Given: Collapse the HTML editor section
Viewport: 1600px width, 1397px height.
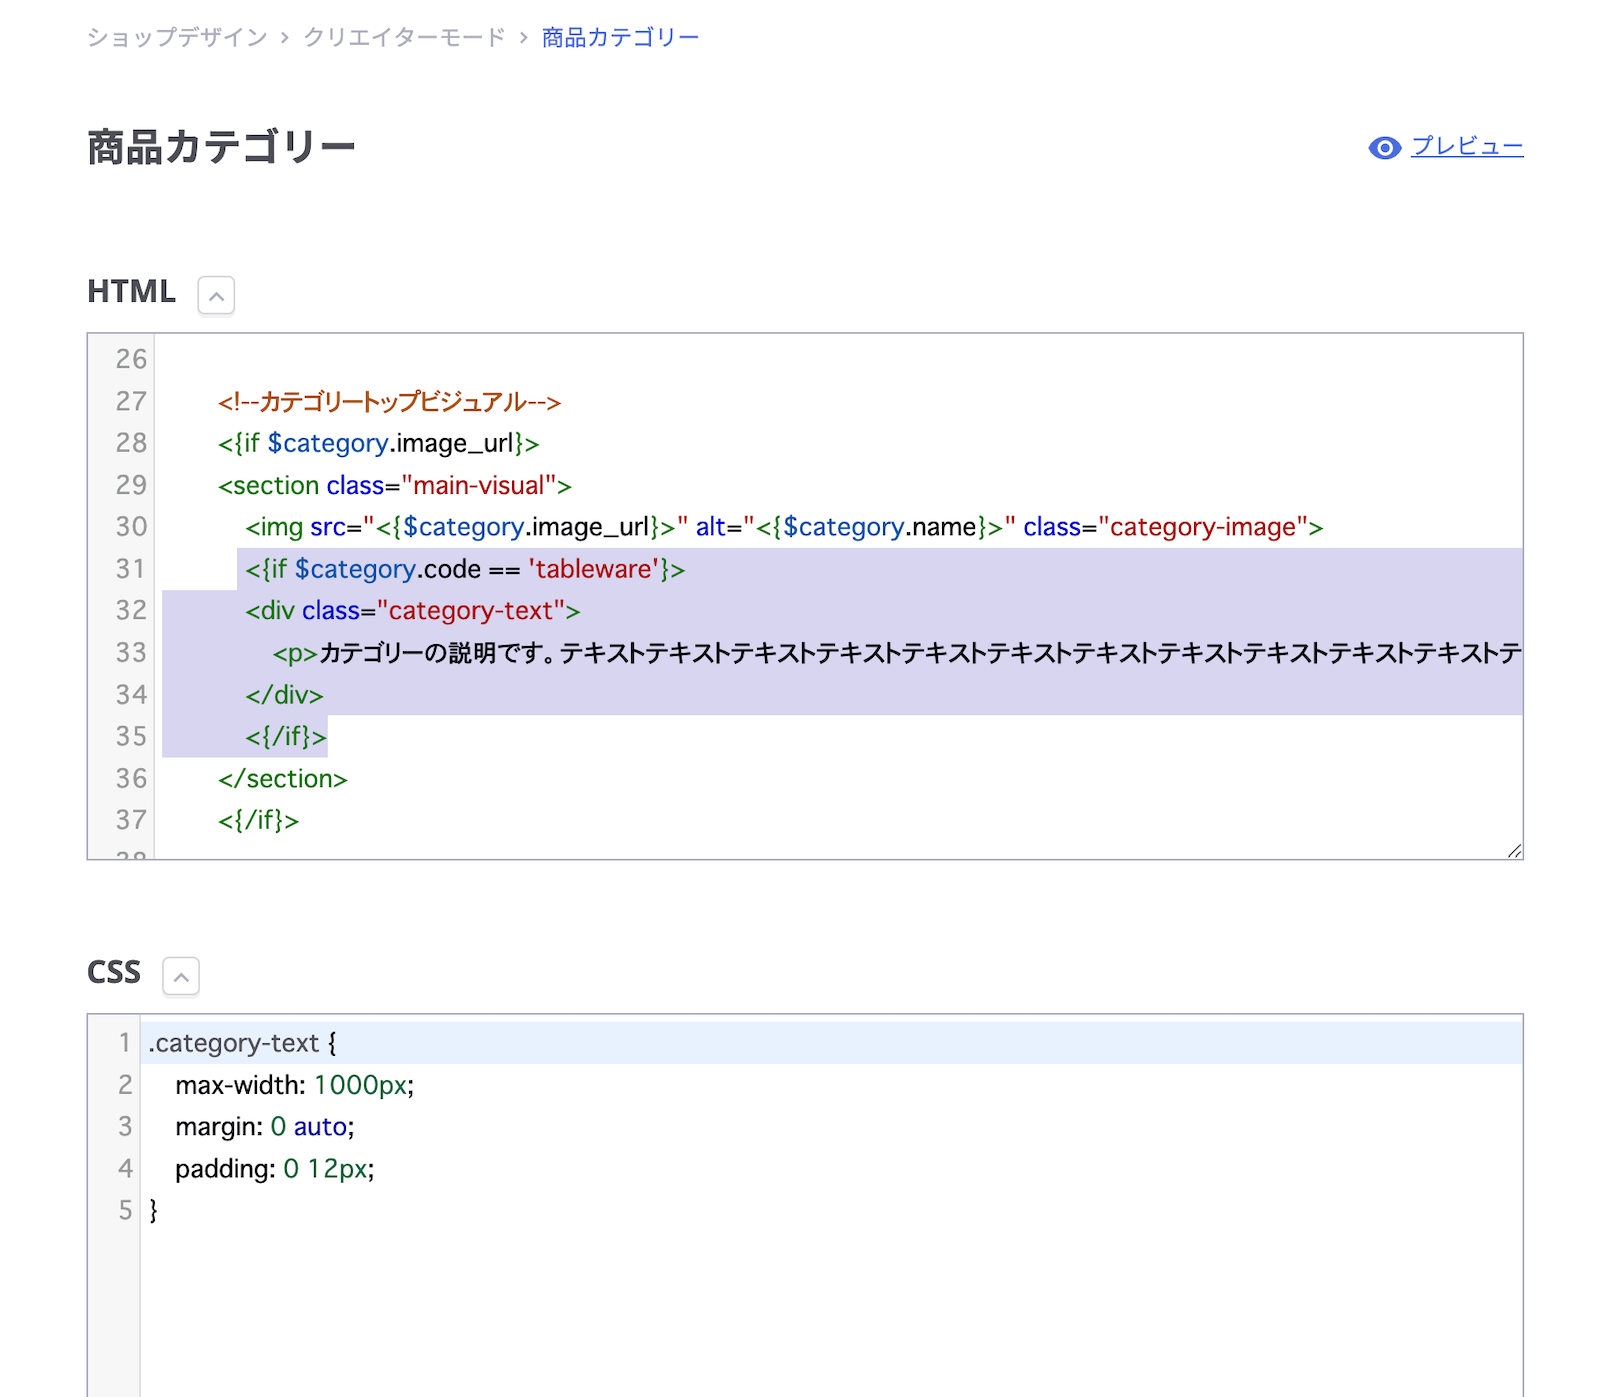Looking at the screenshot, I should coord(216,296).
